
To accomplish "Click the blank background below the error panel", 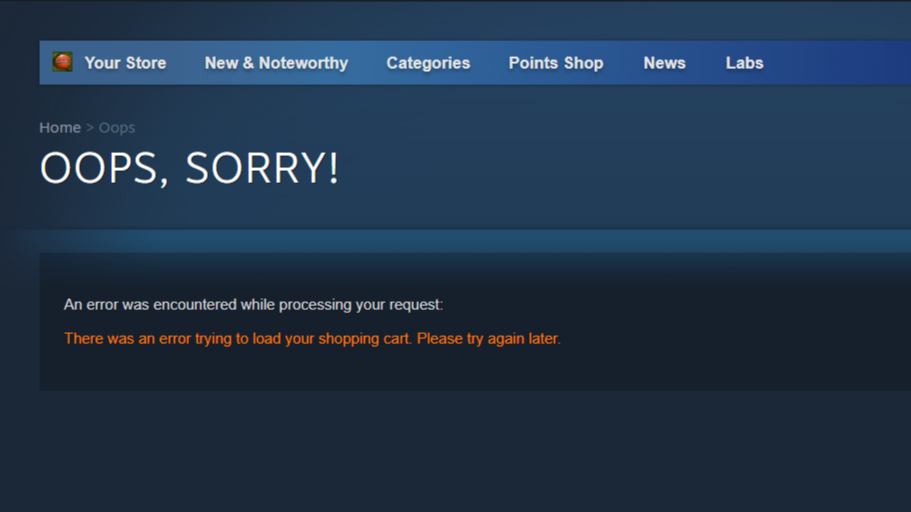I will click(x=465, y=453).
